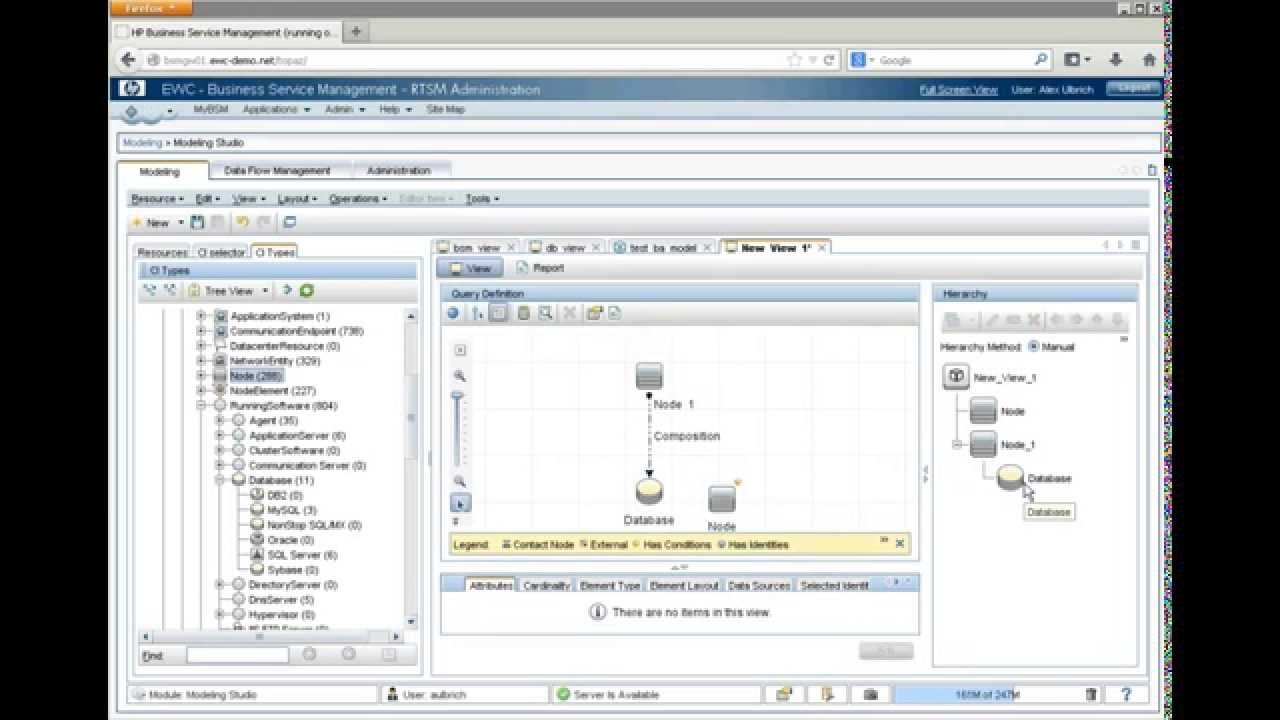Click the export document icon in Query toolbar
Image resolution: width=1280 pixels, height=720 pixels.
coord(614,313)
